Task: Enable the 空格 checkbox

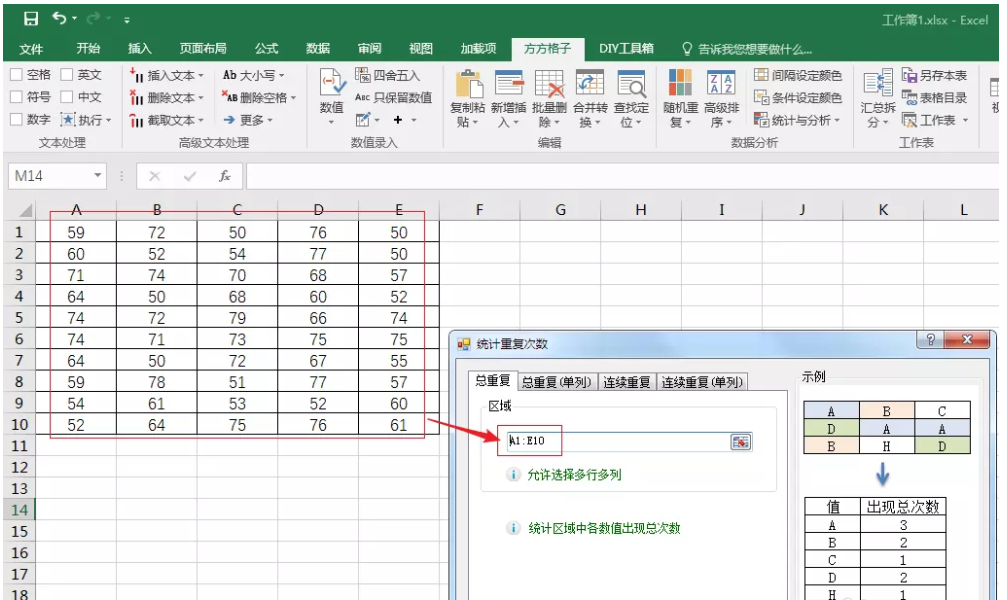Action: [x=16, y=75]
